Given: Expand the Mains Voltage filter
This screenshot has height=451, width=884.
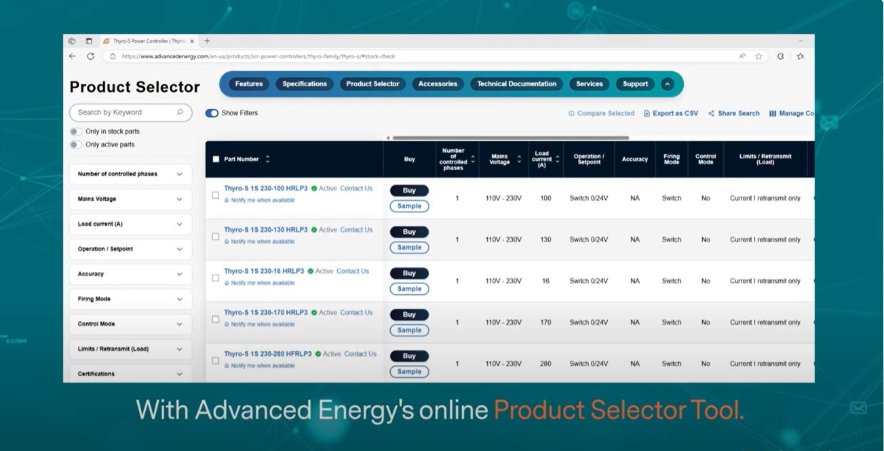Looking at the screenshot, I should tap(179, 199).
